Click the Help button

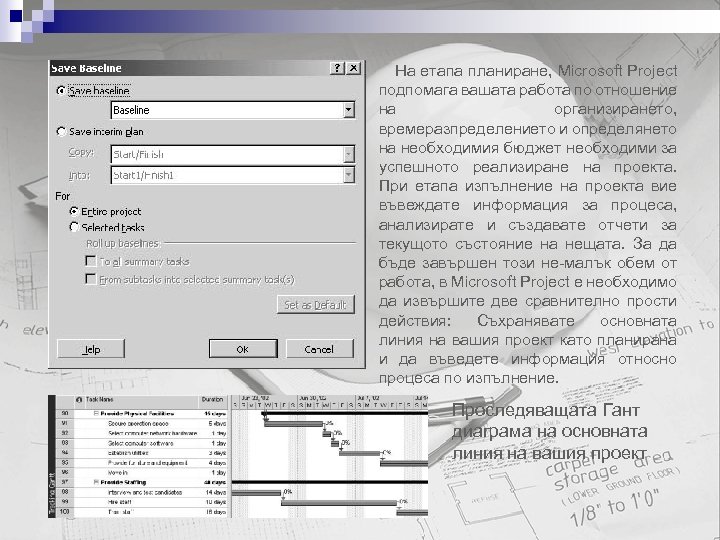click(91, 349)
